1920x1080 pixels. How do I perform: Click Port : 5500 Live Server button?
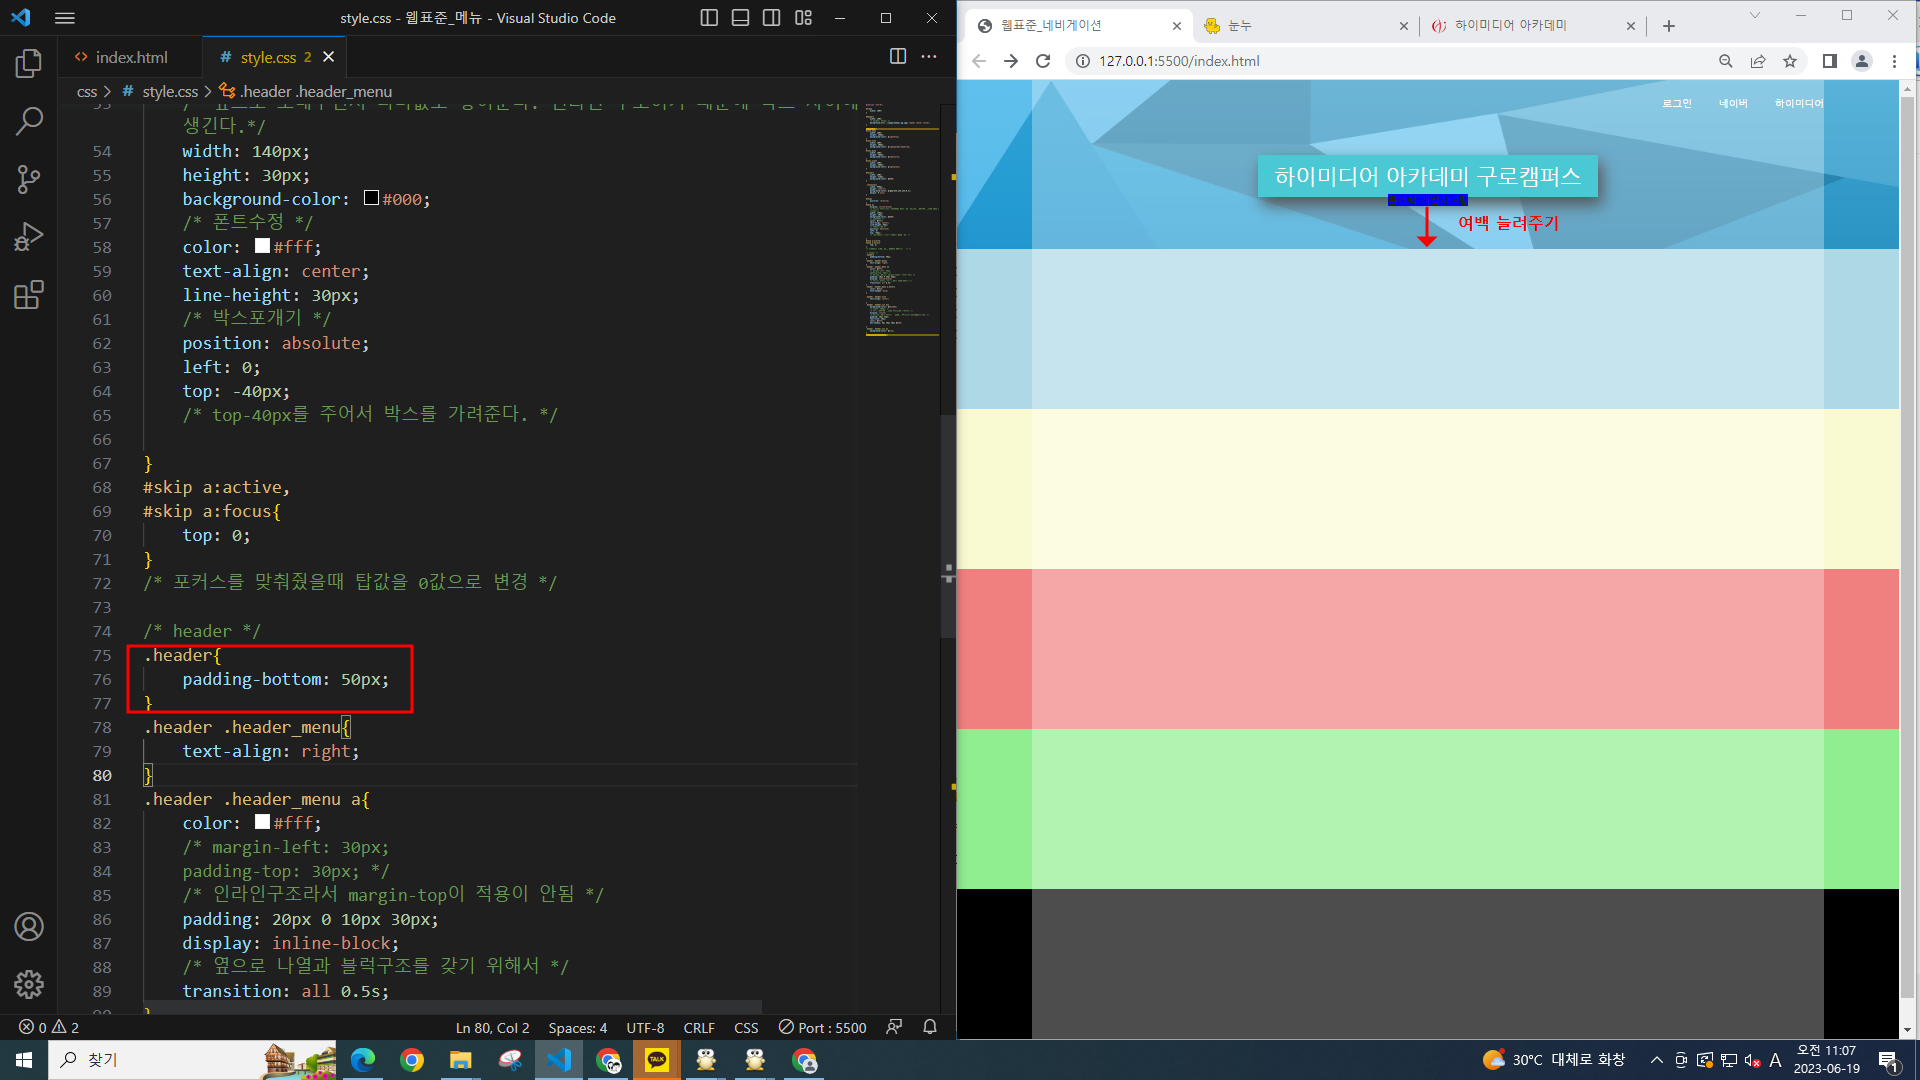click(x=822, y=1027)
